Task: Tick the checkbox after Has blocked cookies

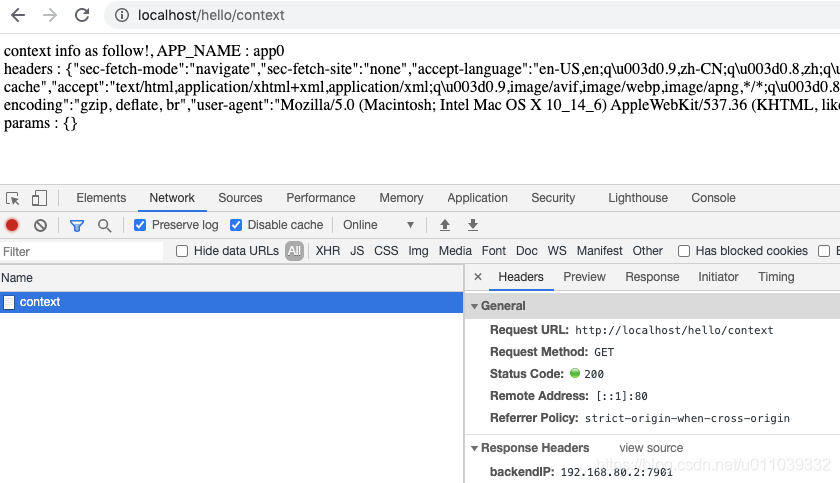Action: 824,251
